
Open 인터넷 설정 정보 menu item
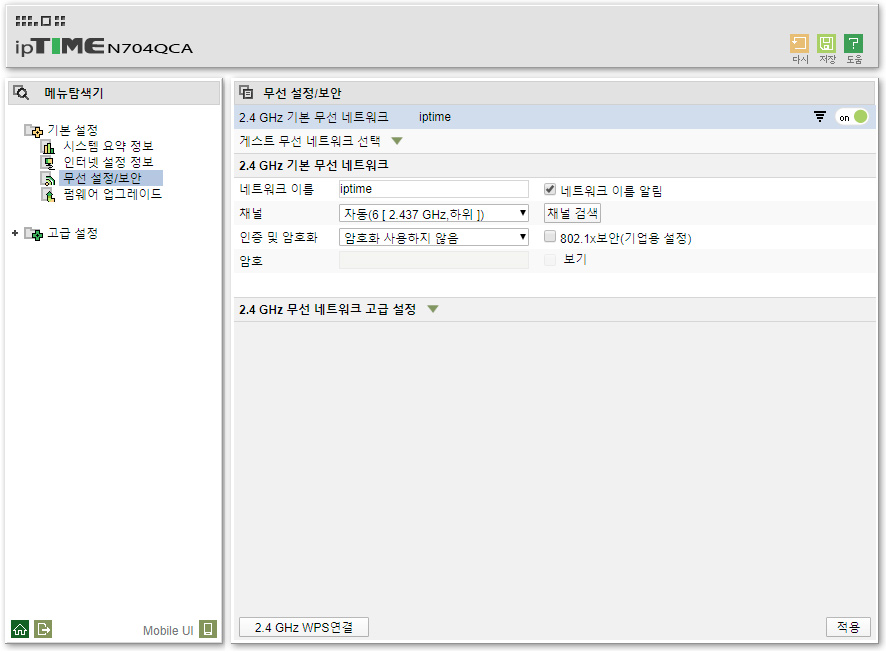coord(108,162)
